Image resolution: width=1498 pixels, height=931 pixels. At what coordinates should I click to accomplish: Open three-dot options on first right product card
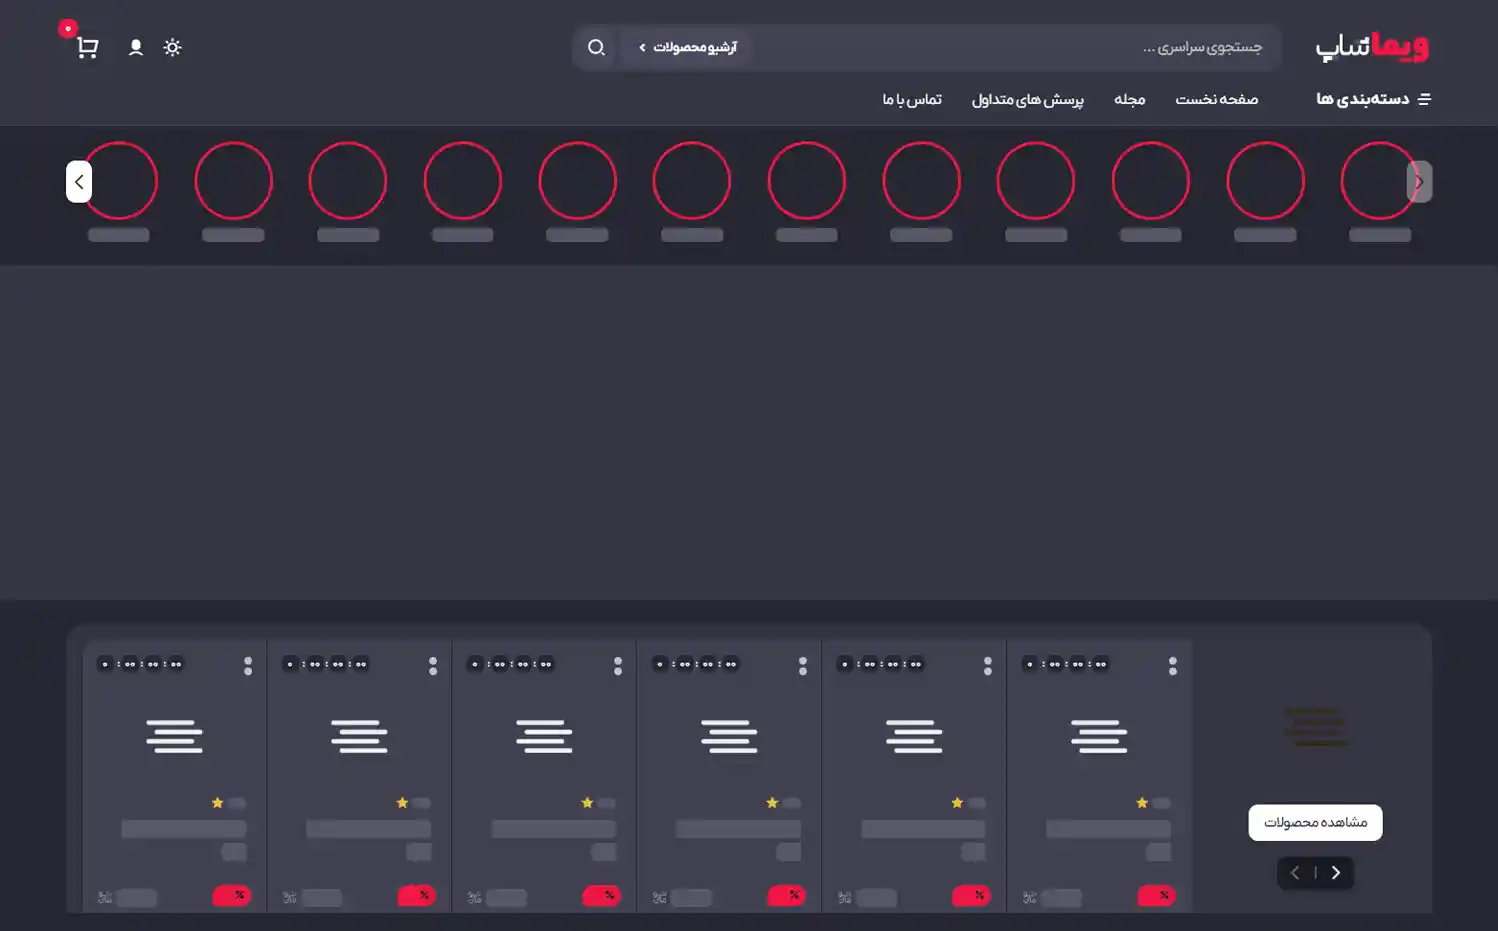1173,666
